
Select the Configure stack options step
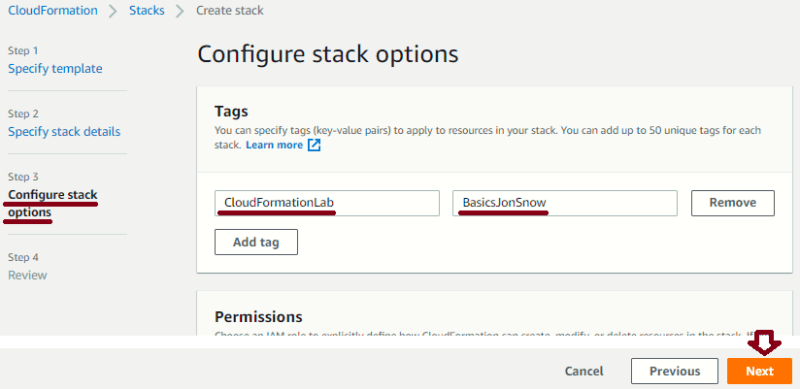tap(53, 203)
